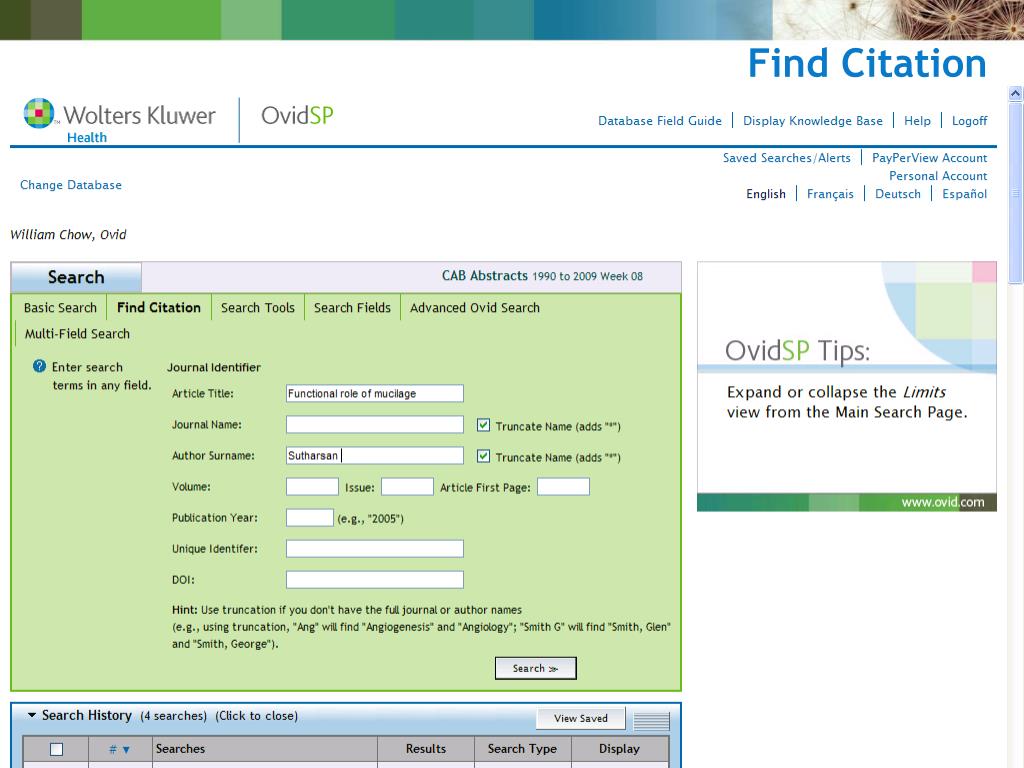This screenshot has height=768, width=1024.
Task: Click the Results column header
Action: 426,749
